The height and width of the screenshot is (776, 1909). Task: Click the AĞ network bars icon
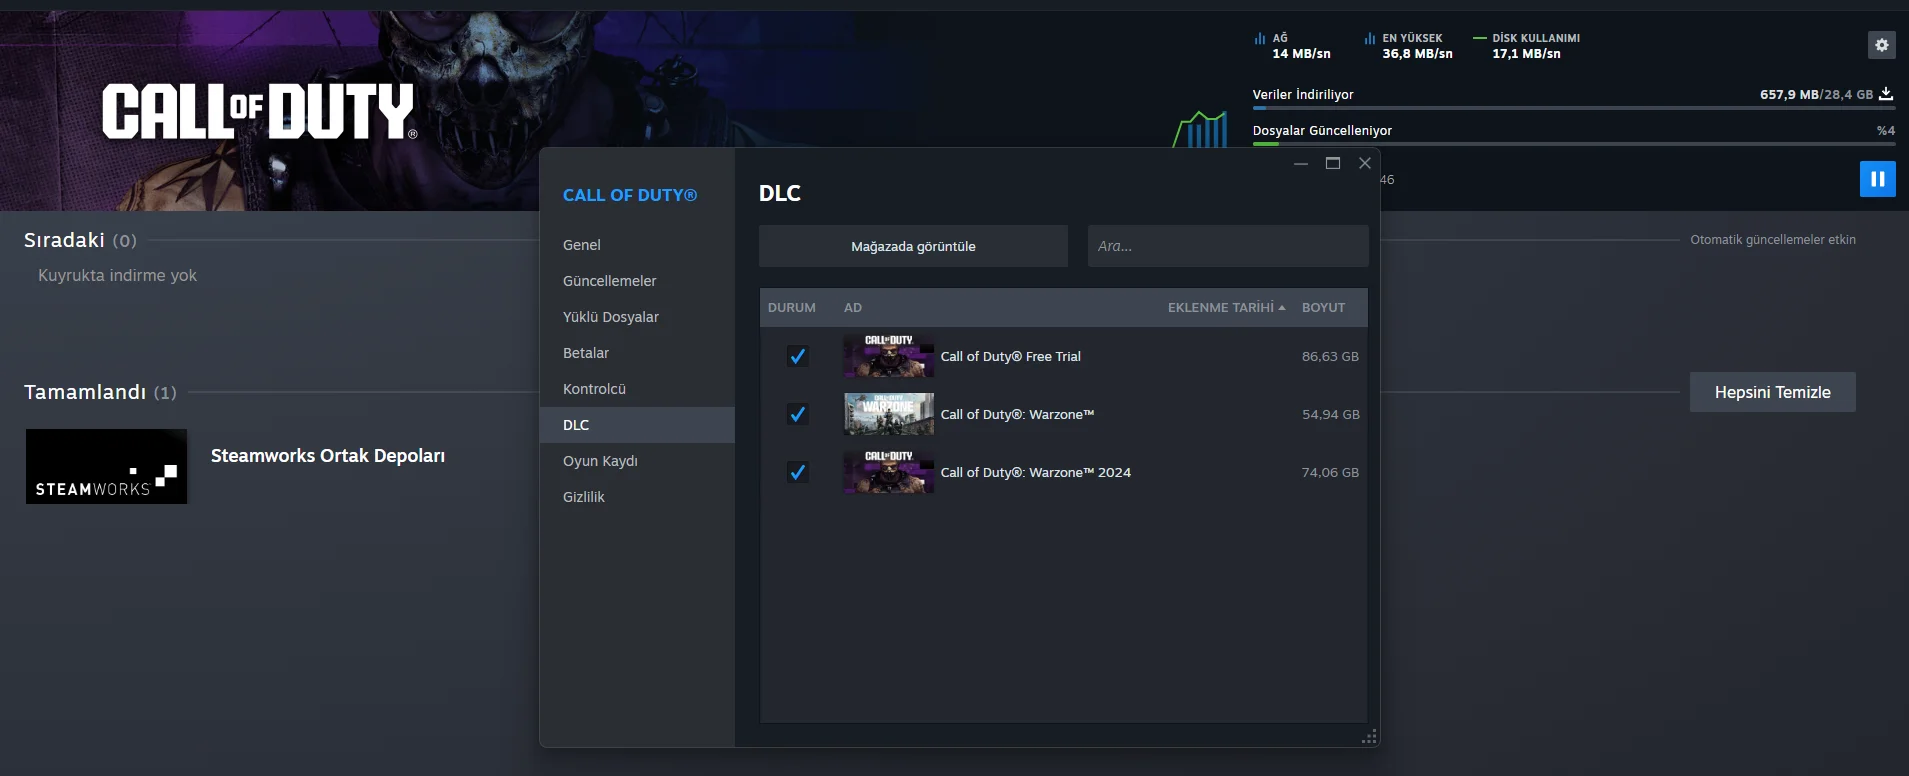pos(1260,39)
